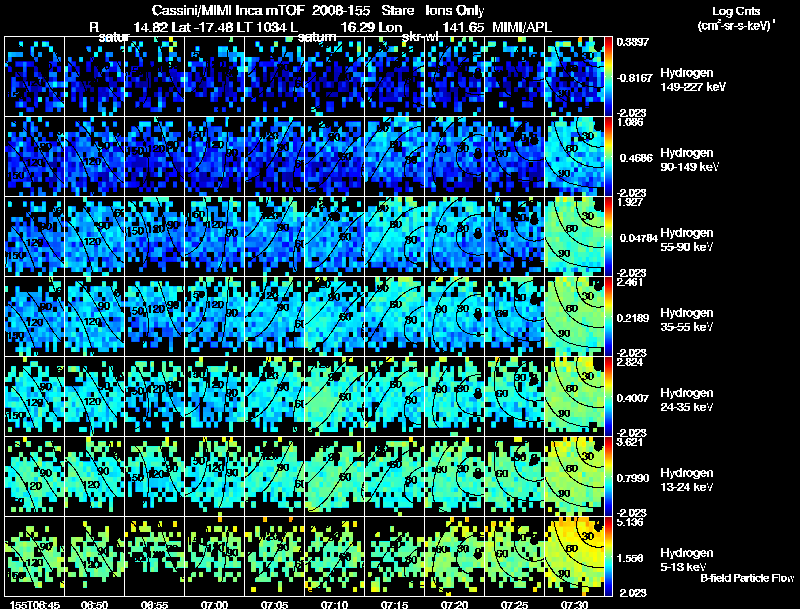Click the 'Hydrogen 13-24 keV' row label
Viewport: 800px width, 609px height.
687,480
